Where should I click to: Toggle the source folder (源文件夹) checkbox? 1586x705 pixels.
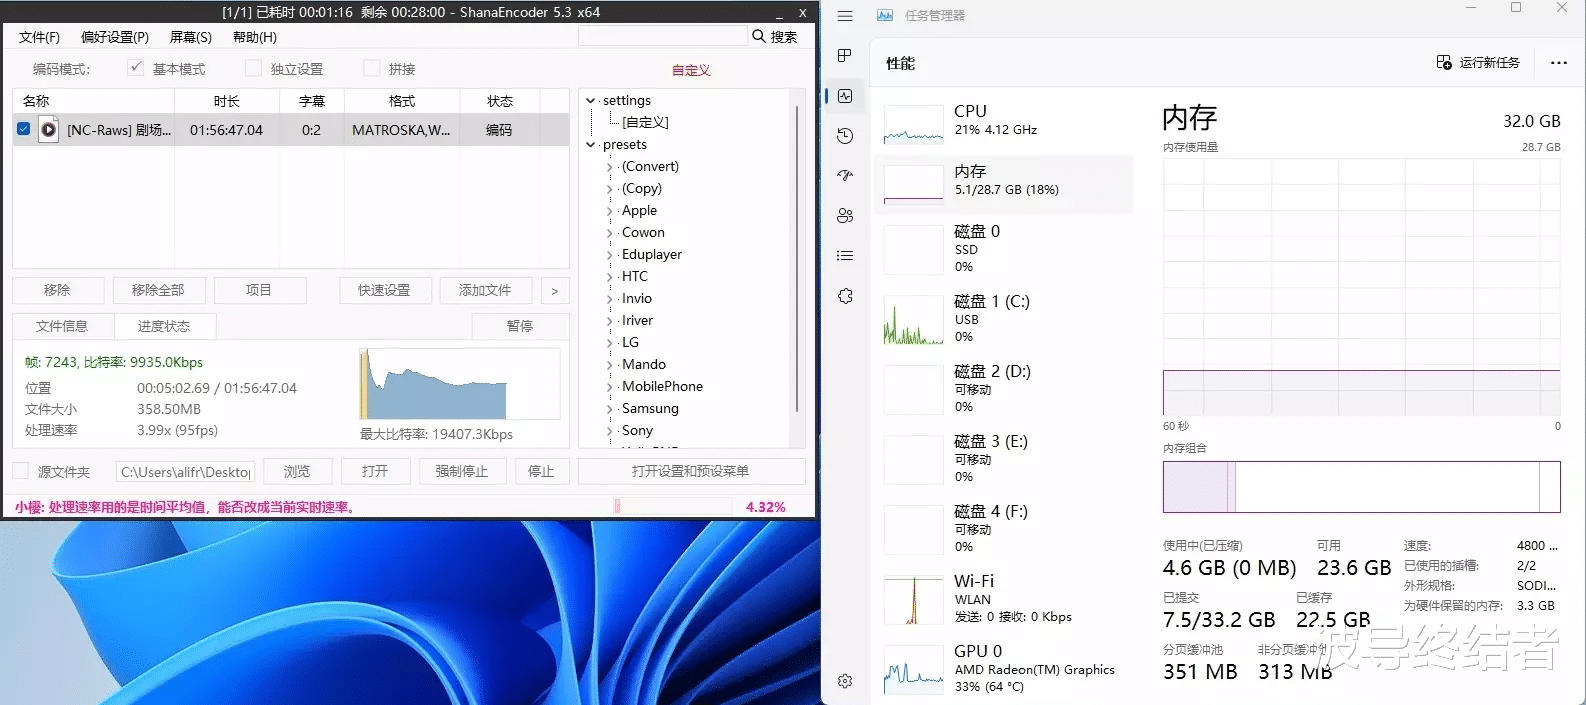20,471
